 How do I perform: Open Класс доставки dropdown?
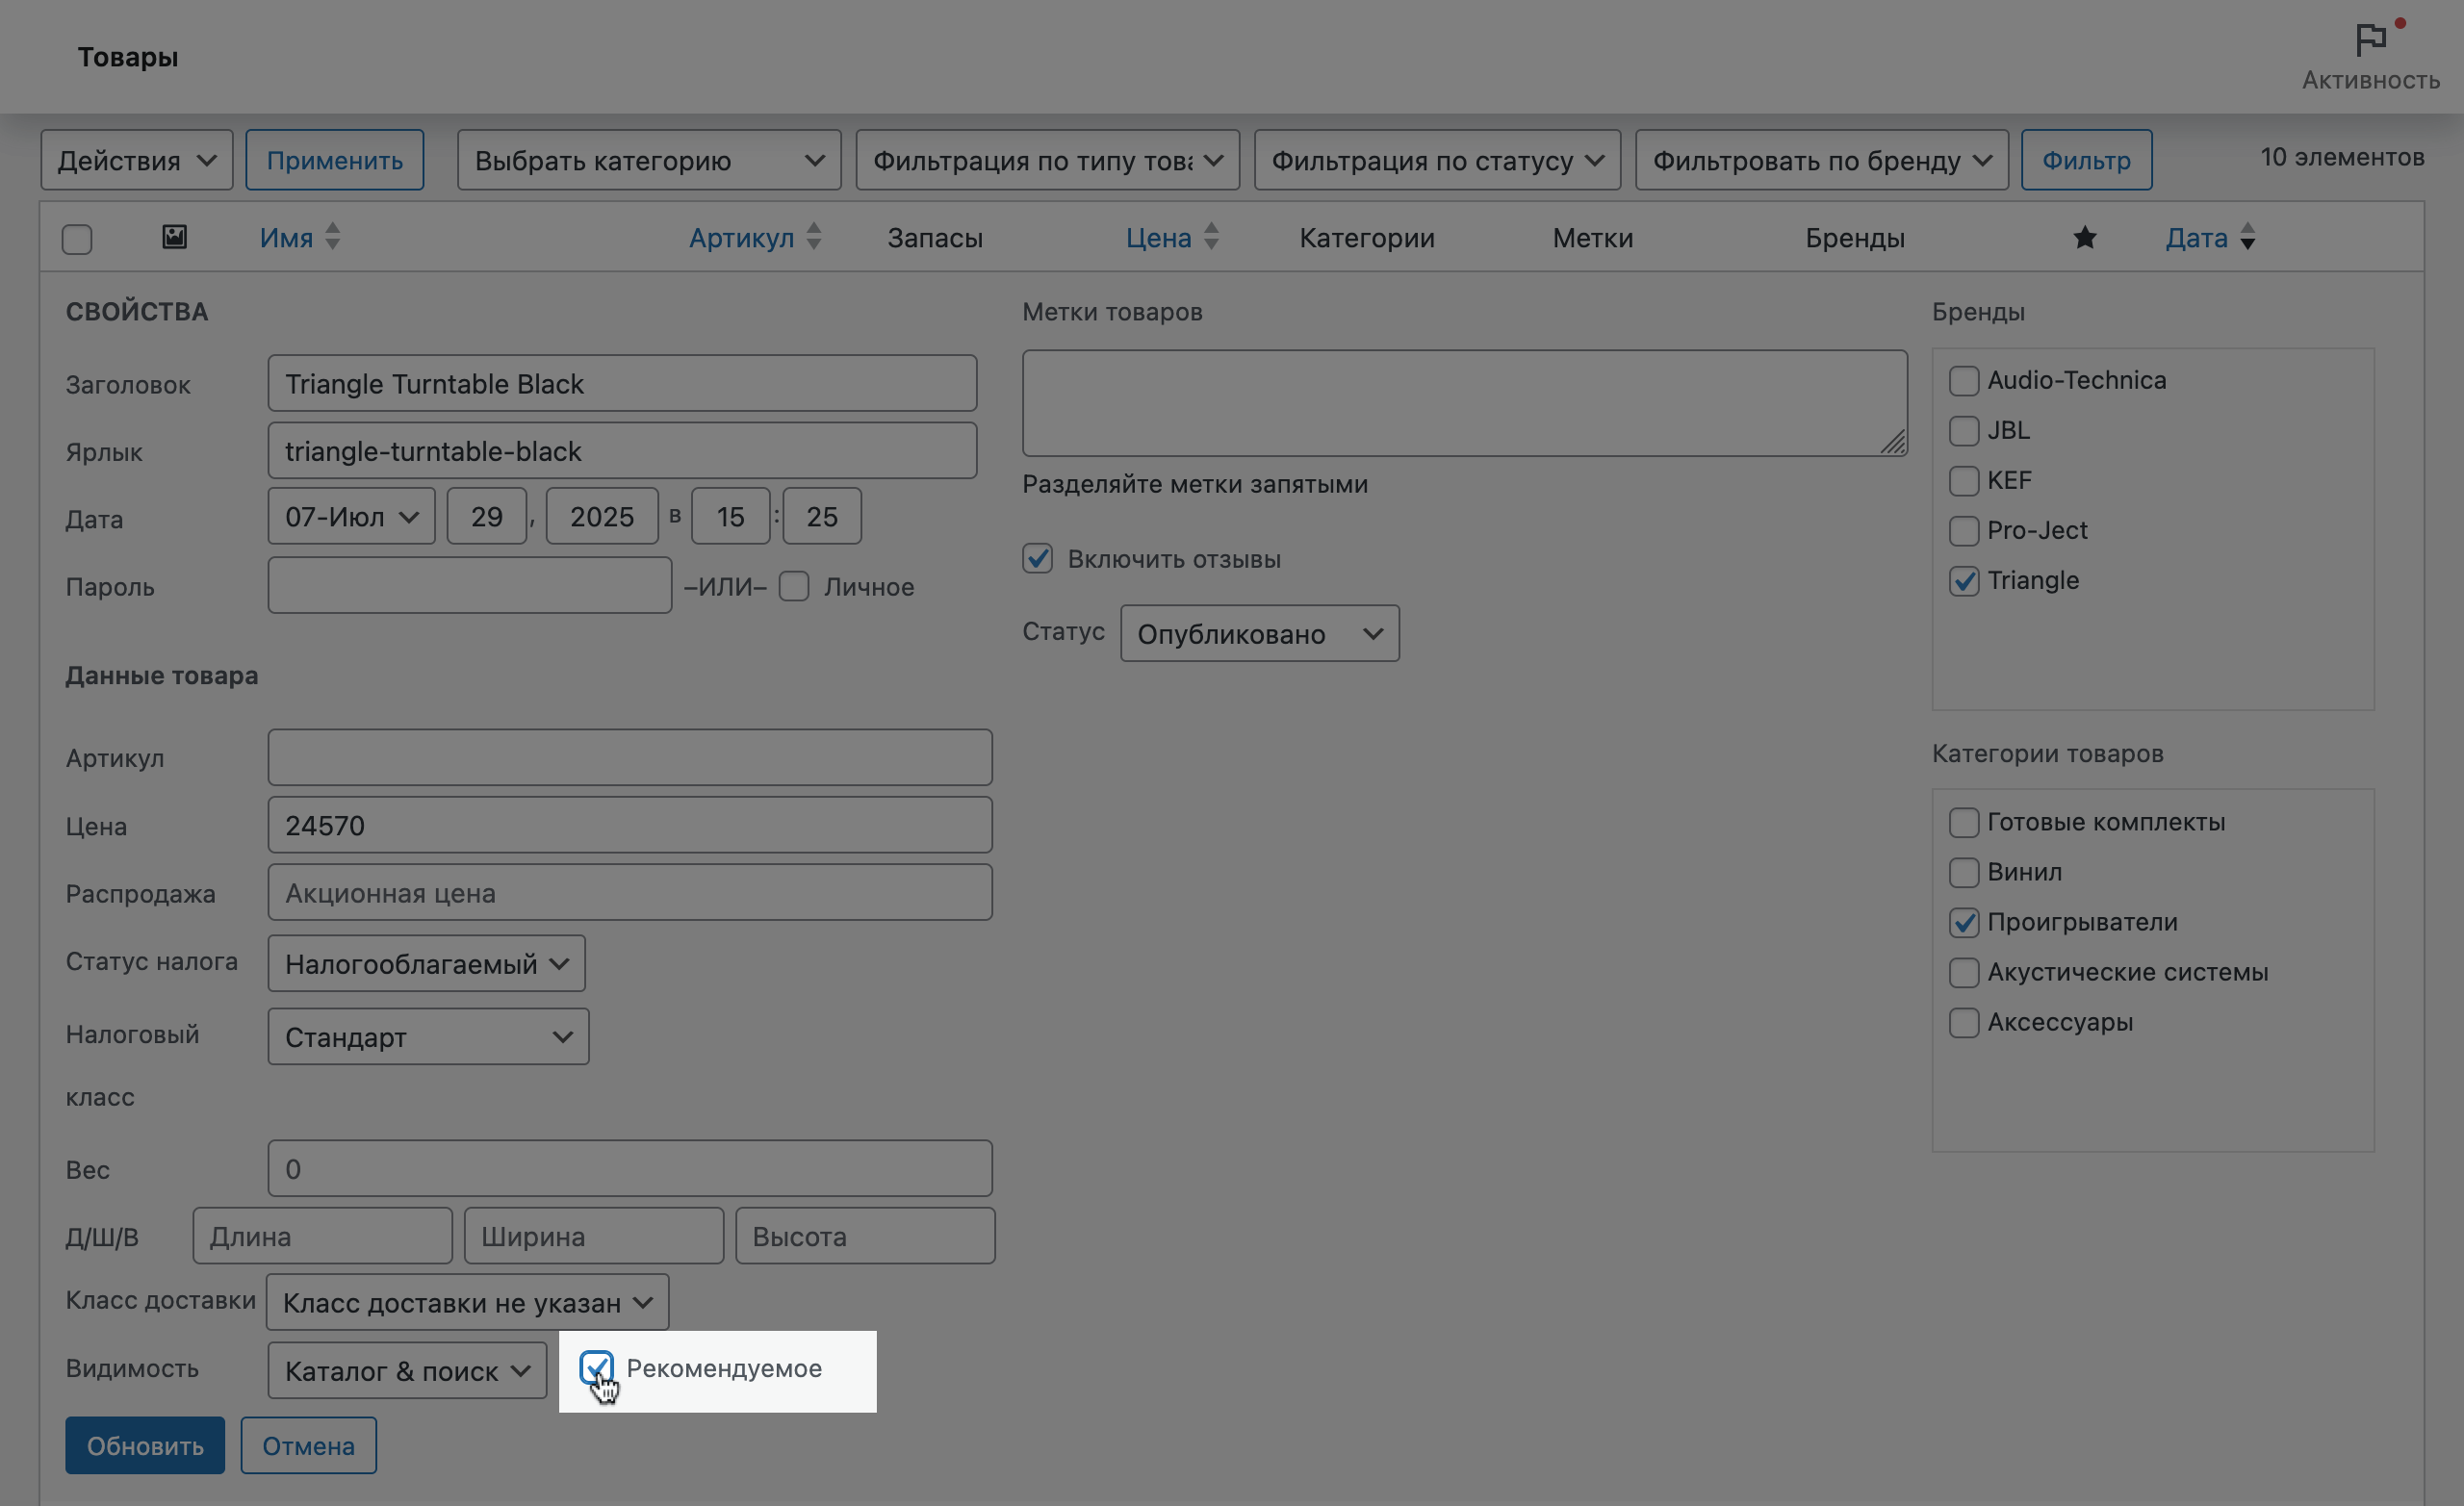[467, 1302]
